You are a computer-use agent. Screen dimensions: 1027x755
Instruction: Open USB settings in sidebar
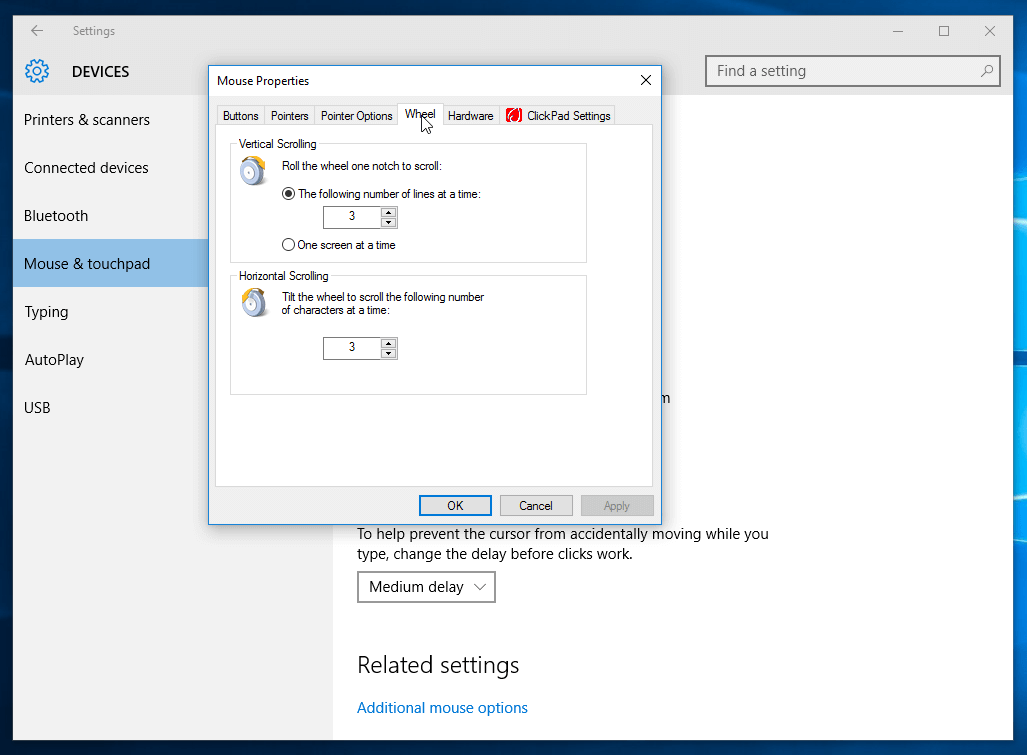click(111, 407)
